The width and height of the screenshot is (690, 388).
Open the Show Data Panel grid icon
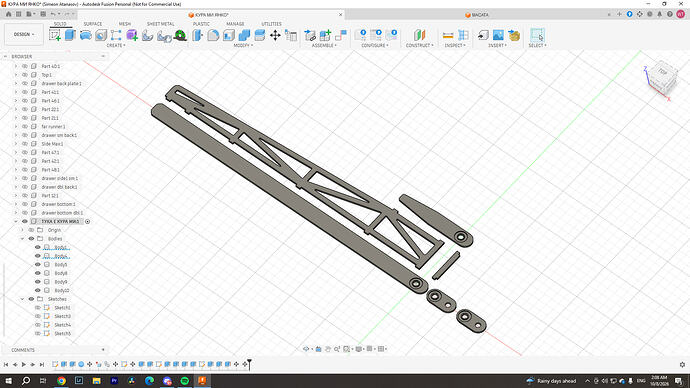coord(18,14)
